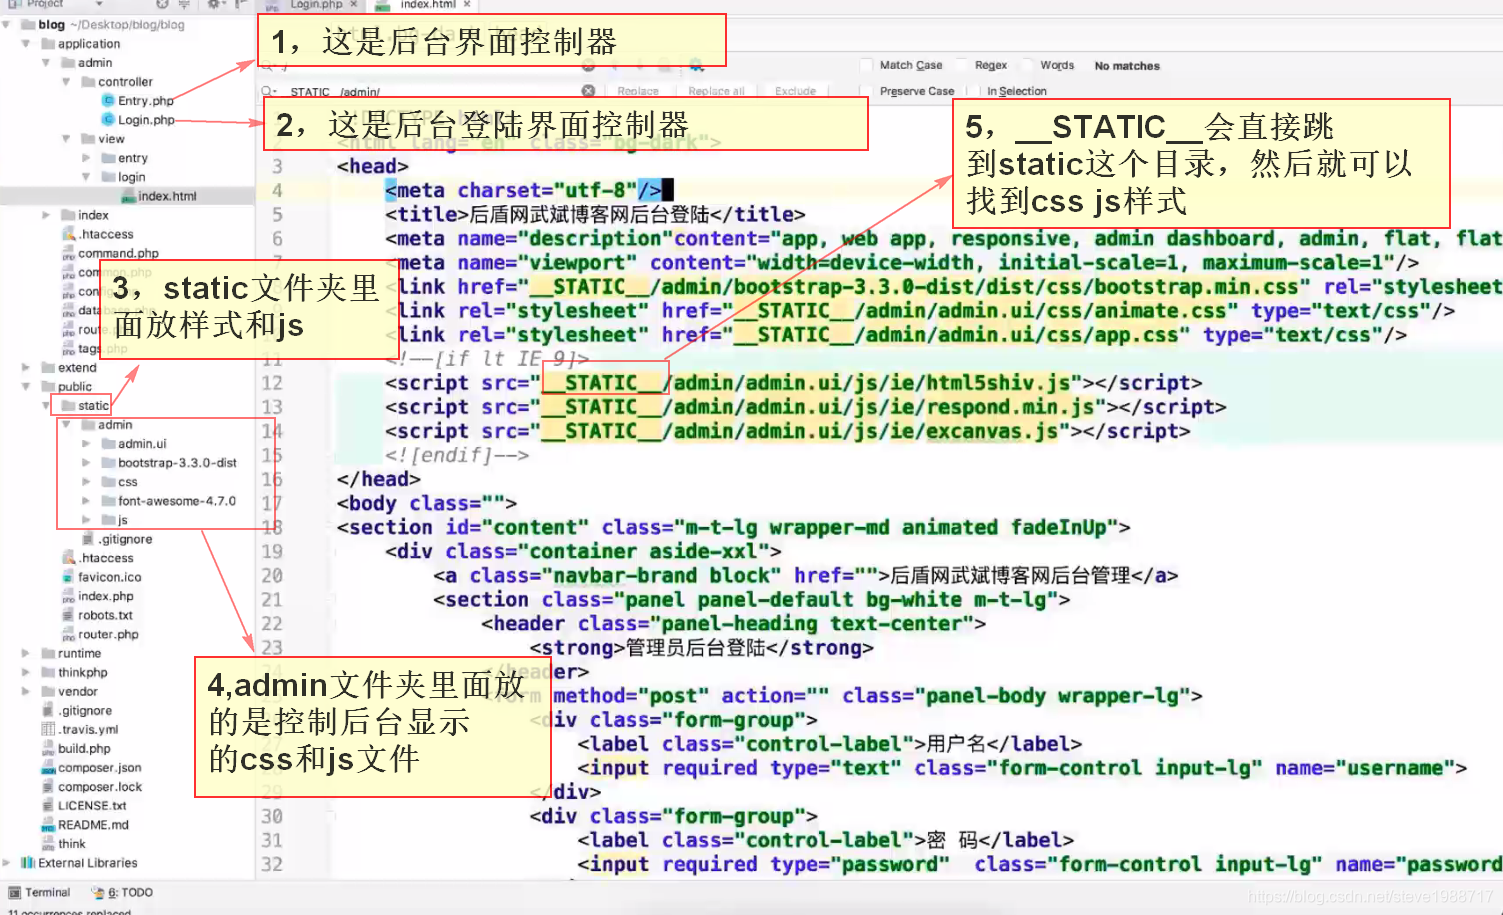Click into the replace input field

click(430, 91)
